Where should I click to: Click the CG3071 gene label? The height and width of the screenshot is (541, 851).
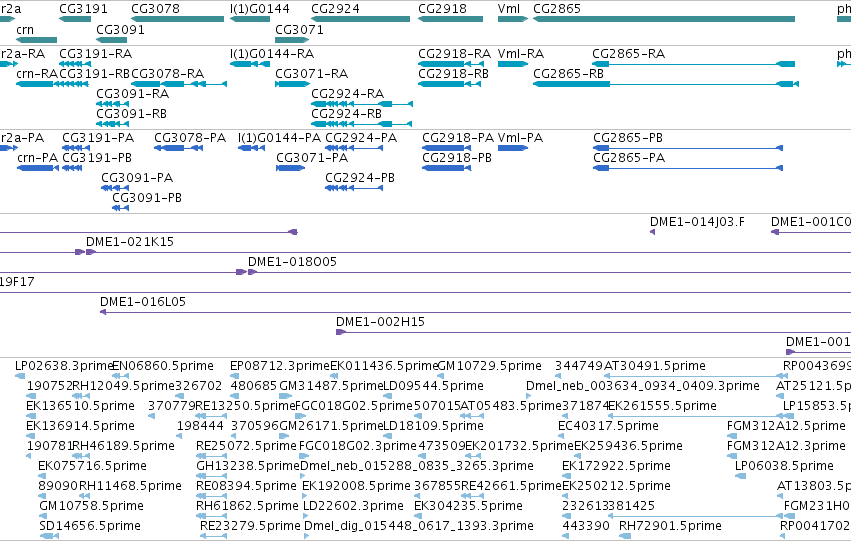pyautogui.click(x=299, y=29)
